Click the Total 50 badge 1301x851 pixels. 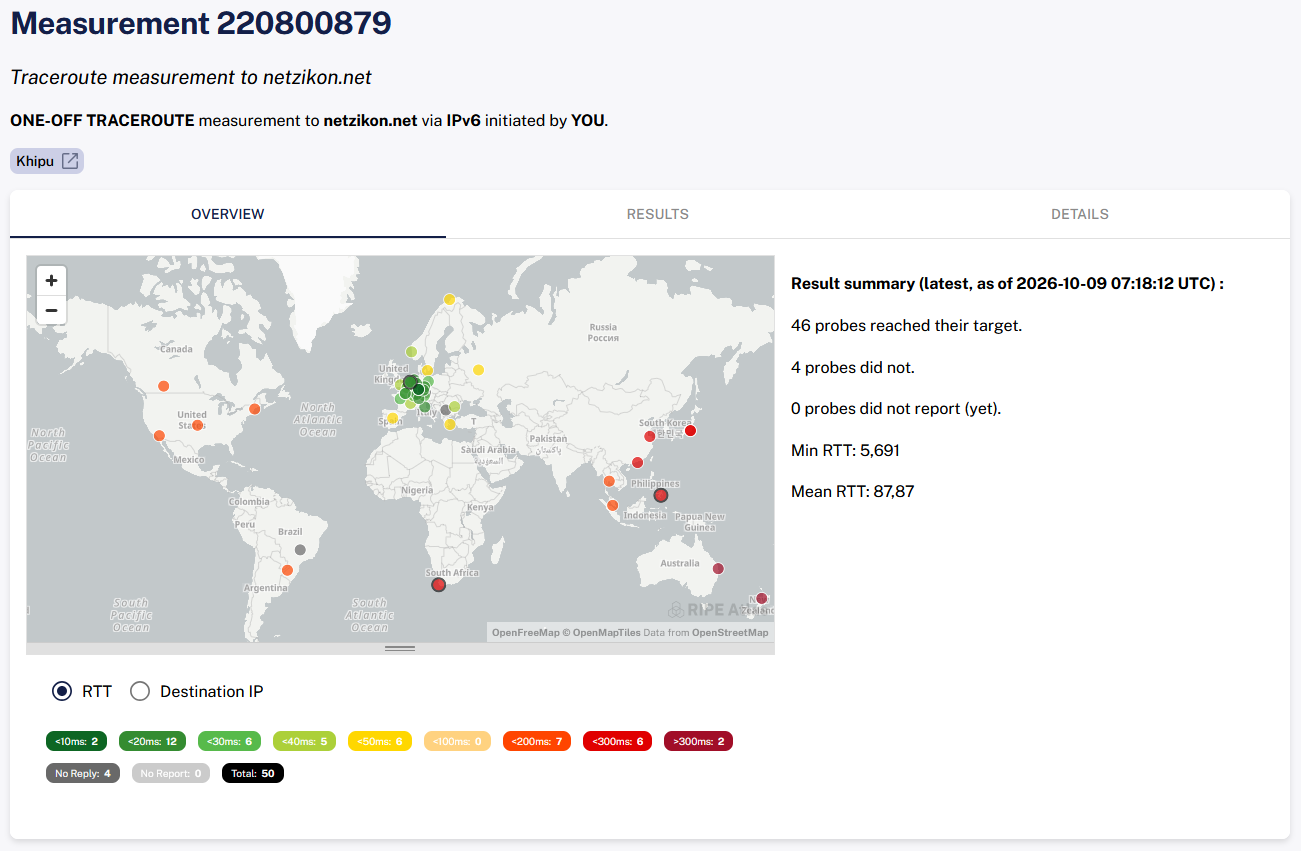pyautogui.click(x=253, y=773)
